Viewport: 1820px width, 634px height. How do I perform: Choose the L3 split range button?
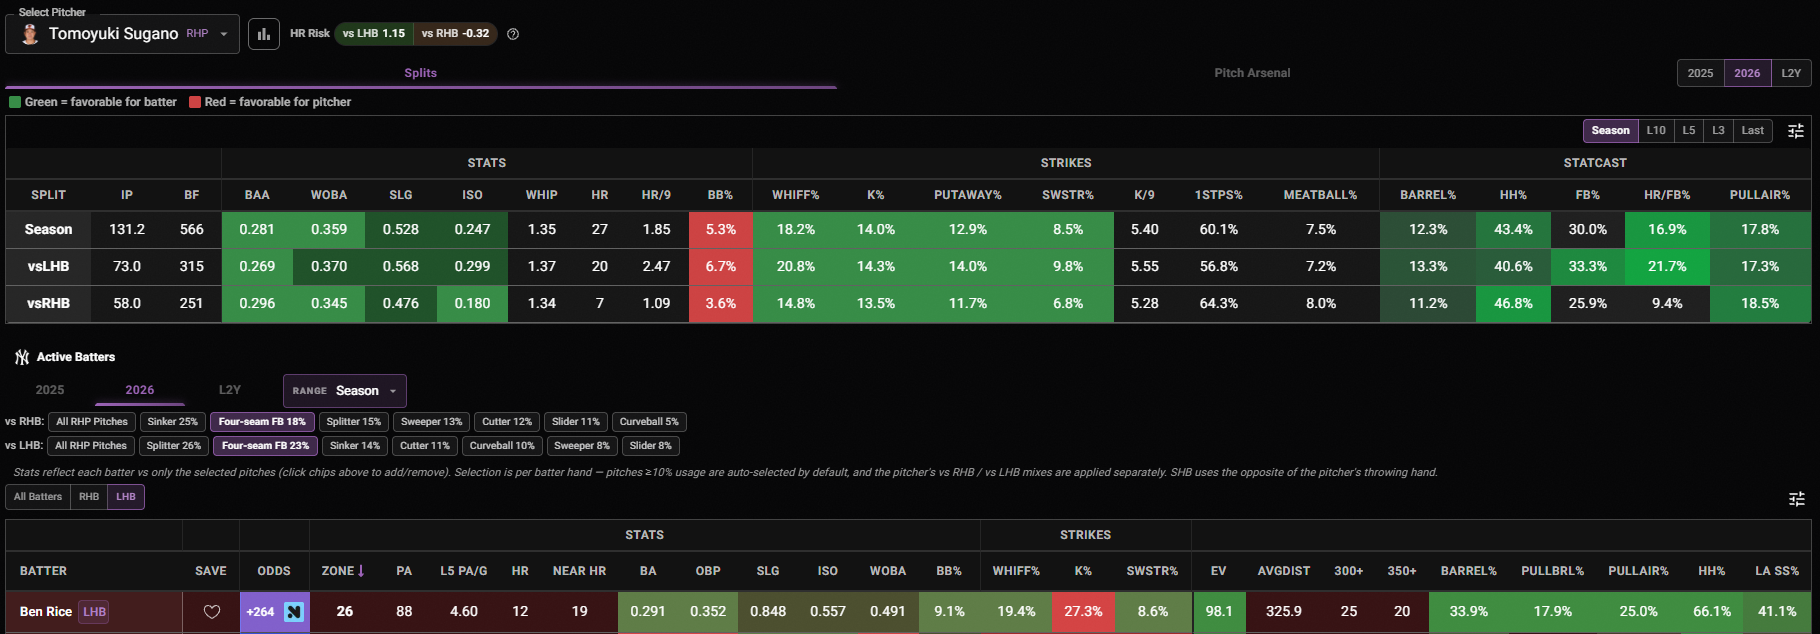click(1718, 131)
